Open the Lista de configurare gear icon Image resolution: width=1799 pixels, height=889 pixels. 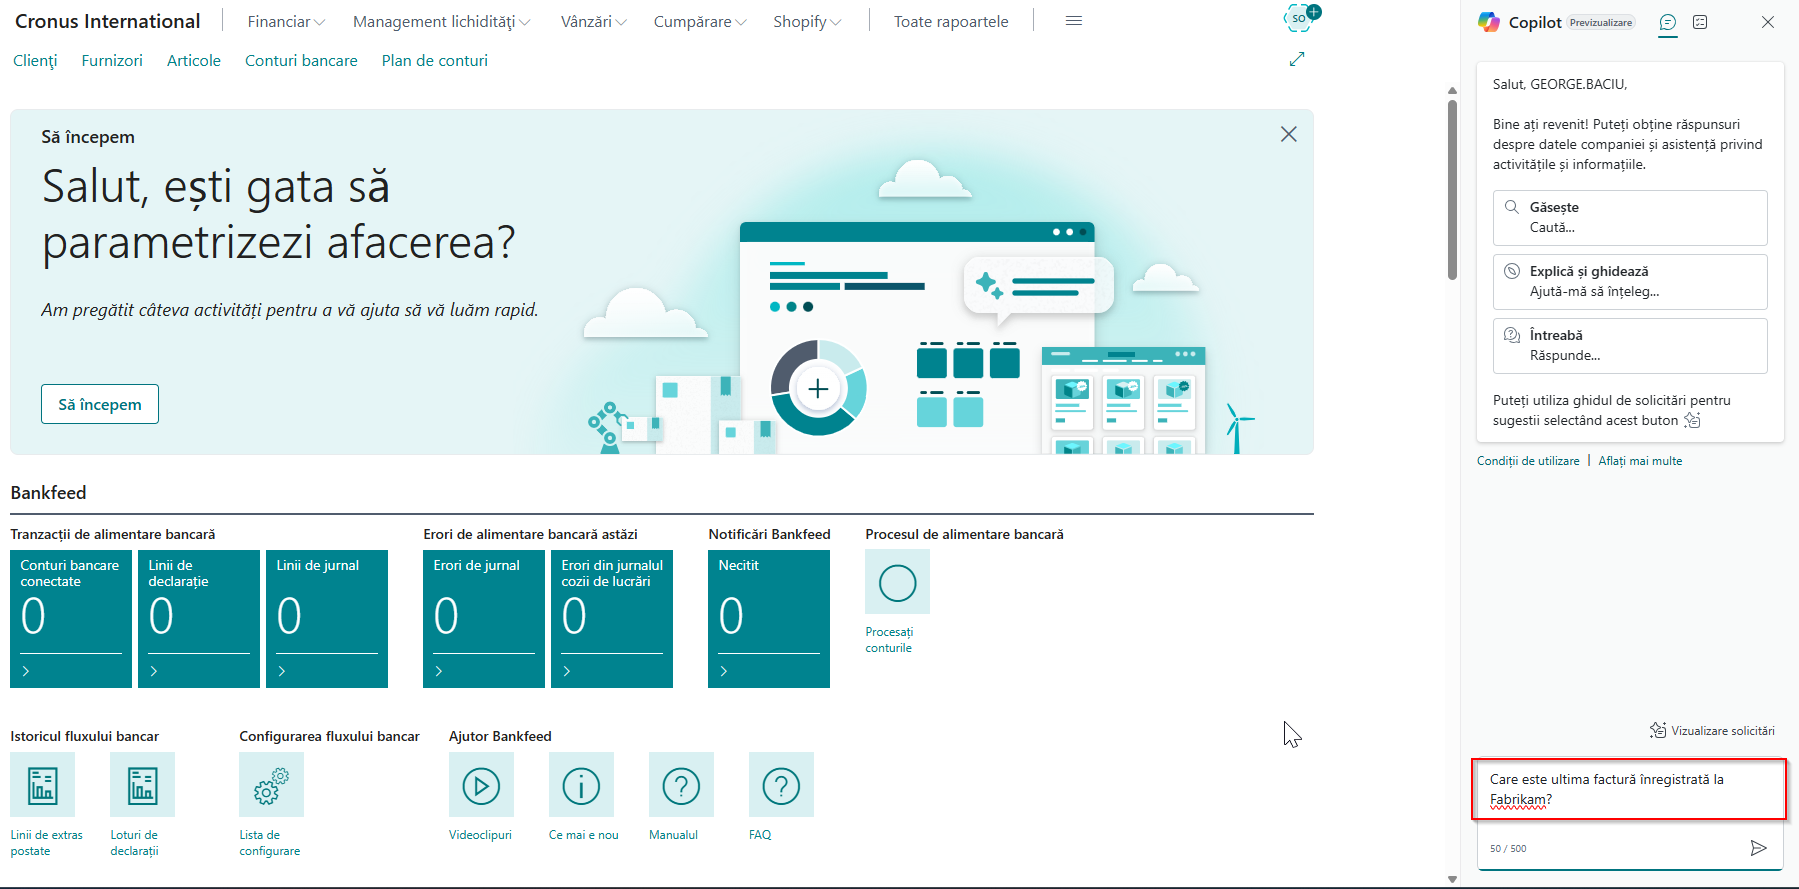[x=271, y=785]
